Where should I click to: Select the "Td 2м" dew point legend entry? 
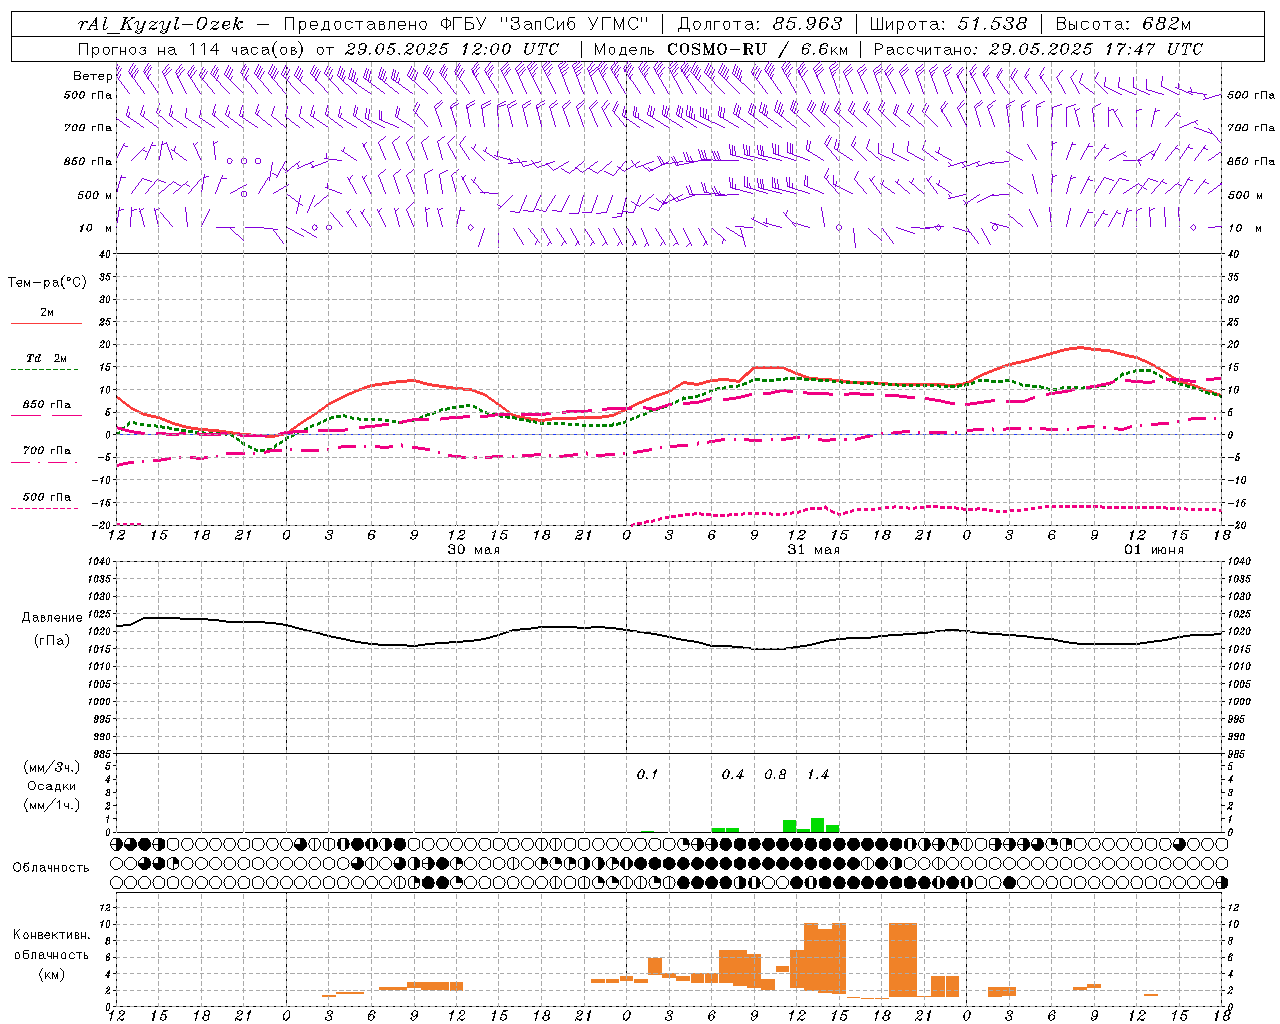pyautogui.click(x=47, y=358)
